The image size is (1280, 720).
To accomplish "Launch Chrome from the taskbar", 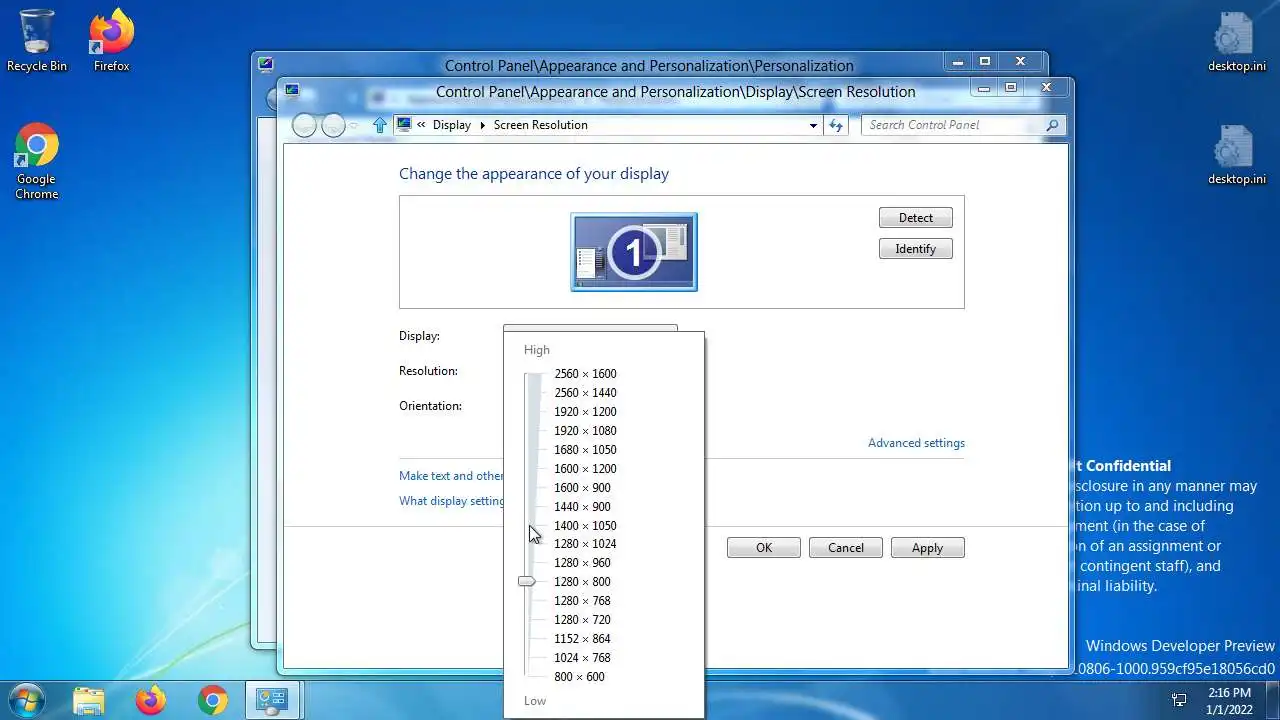I will pyautogui.click(x=212, y=700).
